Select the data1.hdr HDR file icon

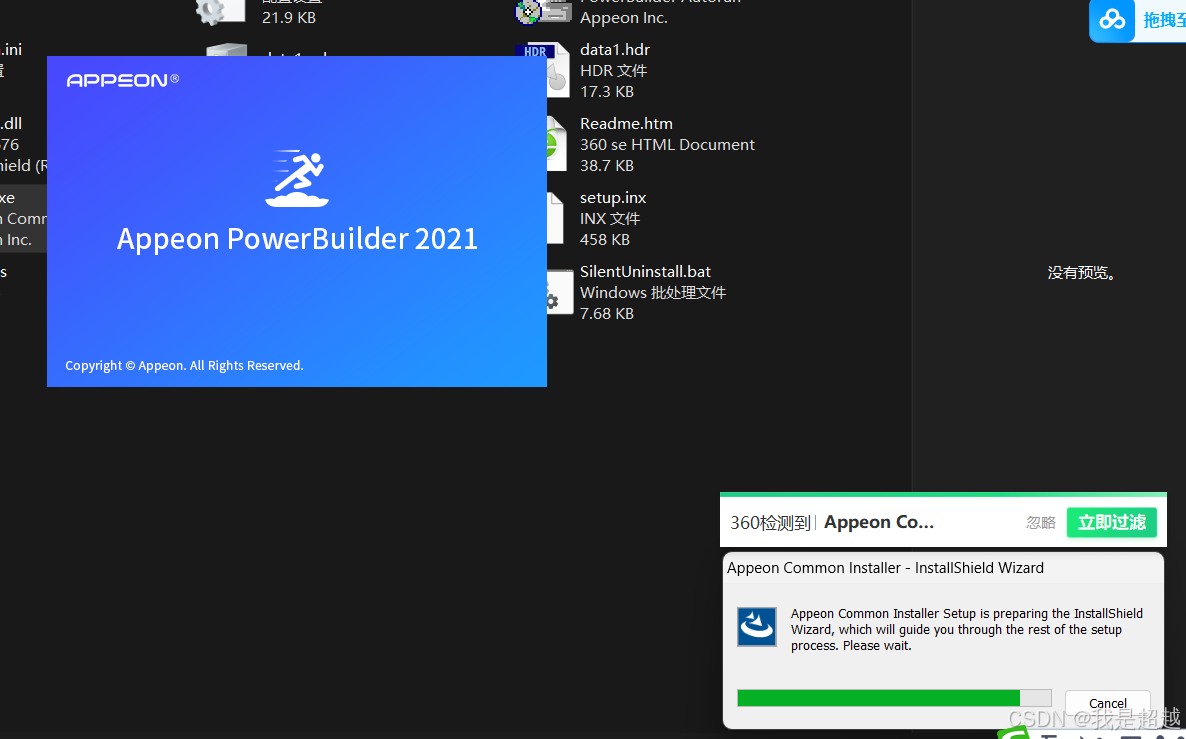(556, 69)
